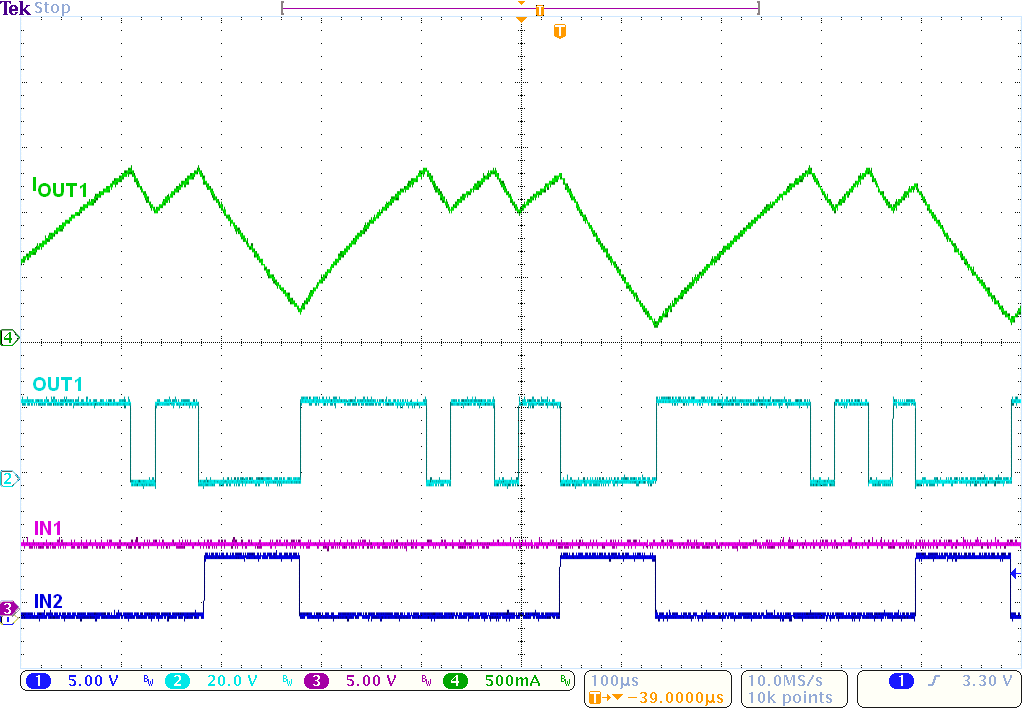
Task: Select the Channel 4 badge icon
Action: click(x=457, y=681)
